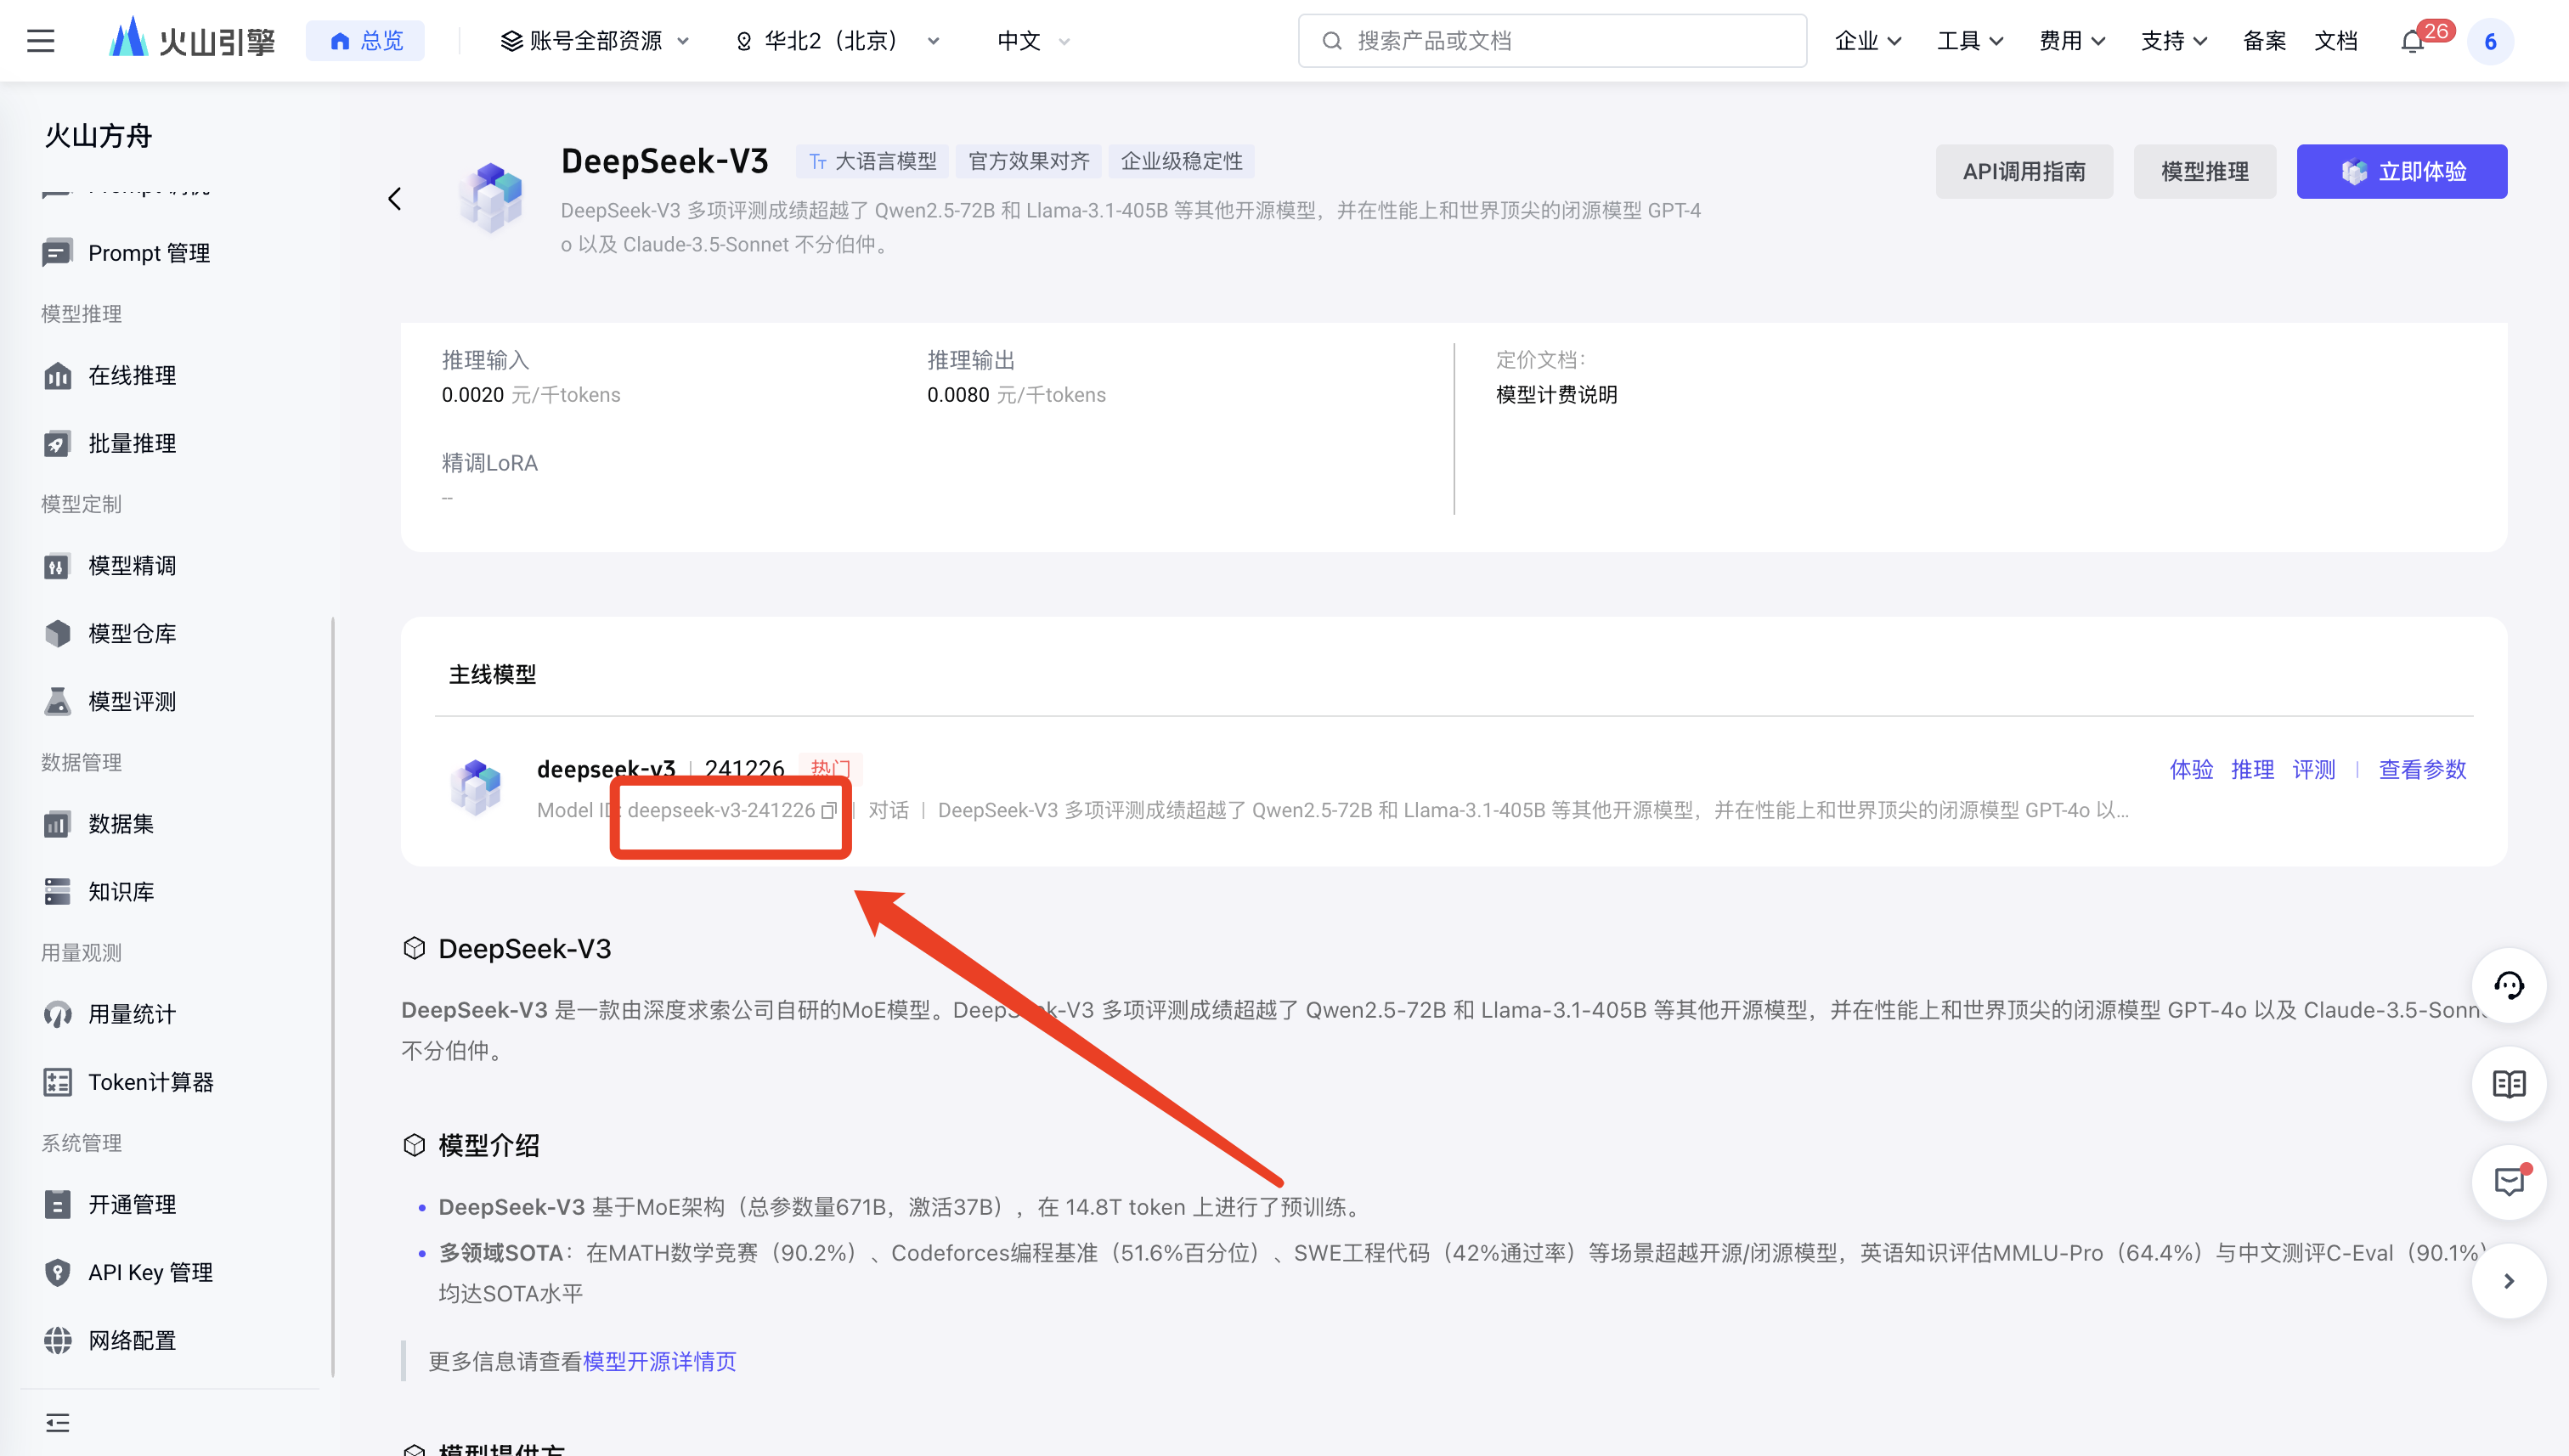Click the 火山方舟 sidebar title
This screenshot has width=2569, height=1456.
[98, 136]
